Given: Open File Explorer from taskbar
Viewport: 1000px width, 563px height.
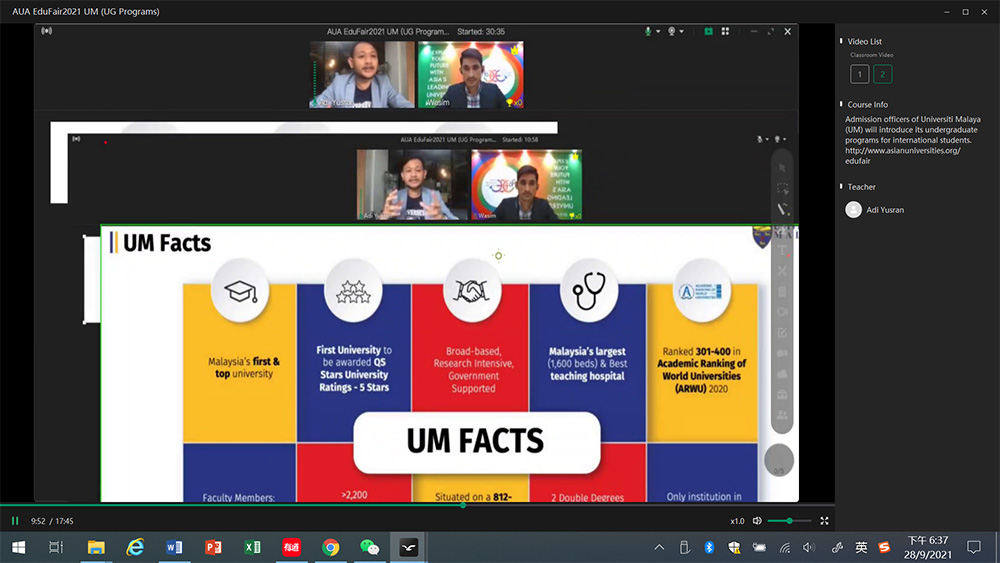Looking at the screenshot, I should pyautogui.click(x=96, y=547).
